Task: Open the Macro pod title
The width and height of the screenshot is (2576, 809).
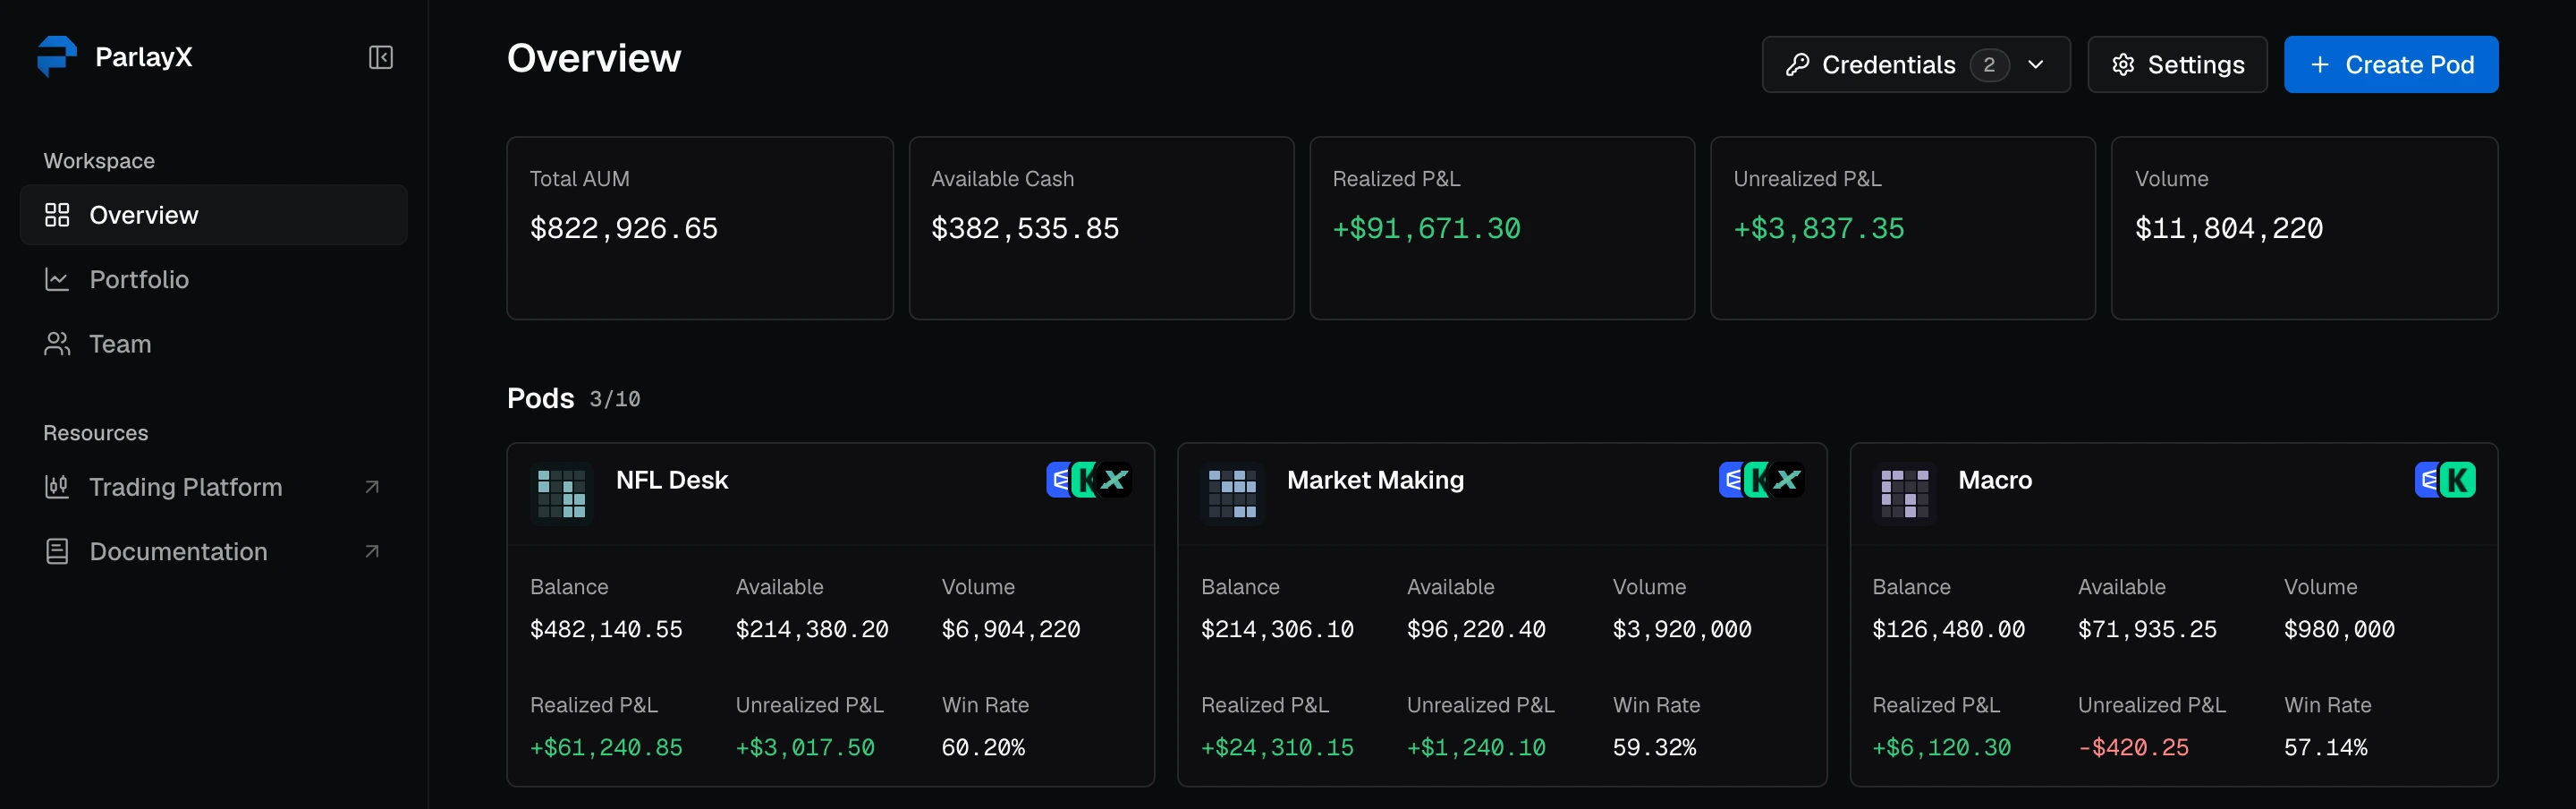Action: click(1995, 480)
